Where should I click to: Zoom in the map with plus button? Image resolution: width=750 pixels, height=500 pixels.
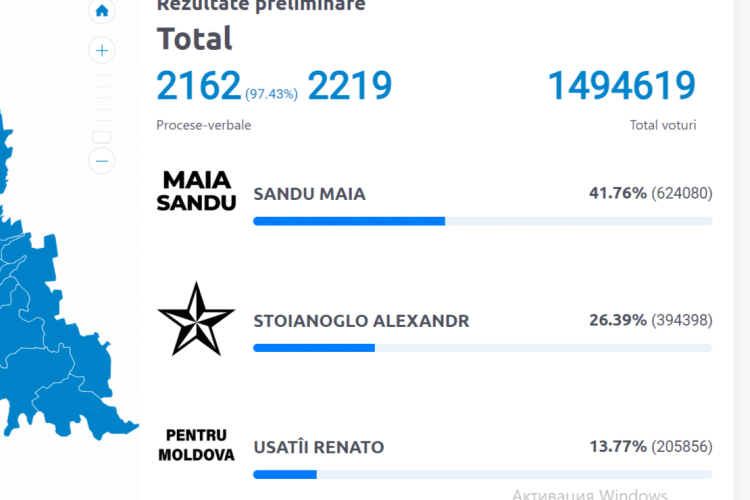click(102, 50)
